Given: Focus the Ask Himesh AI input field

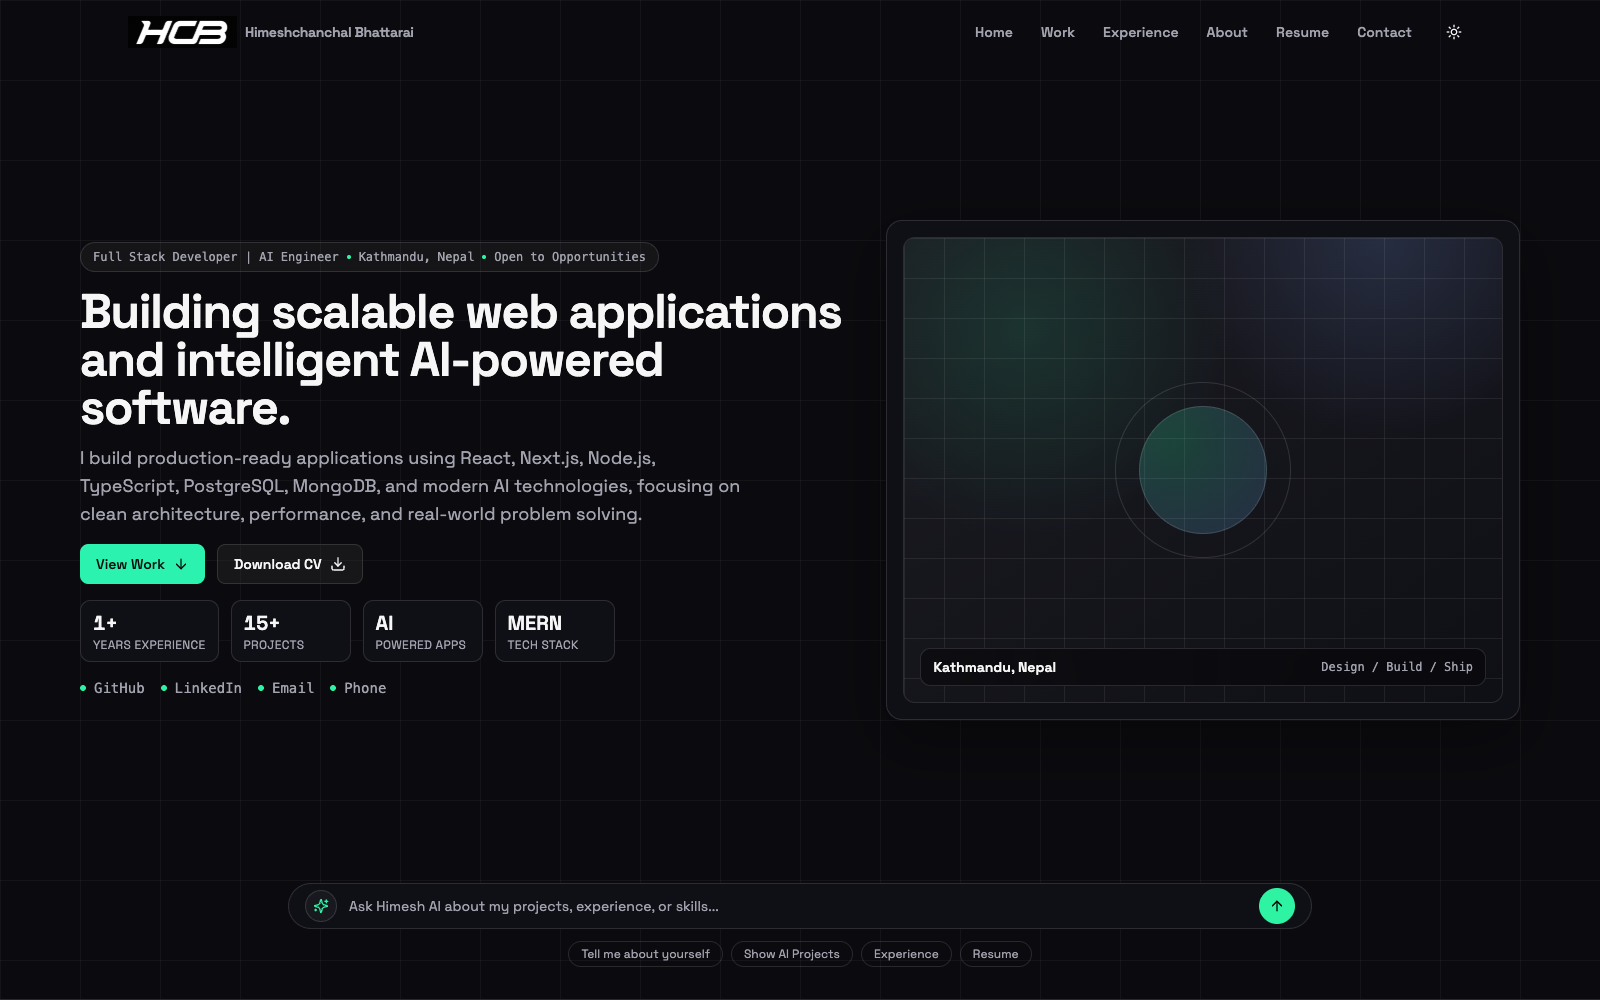Looking at the screenshot, I should pos(798,906).
